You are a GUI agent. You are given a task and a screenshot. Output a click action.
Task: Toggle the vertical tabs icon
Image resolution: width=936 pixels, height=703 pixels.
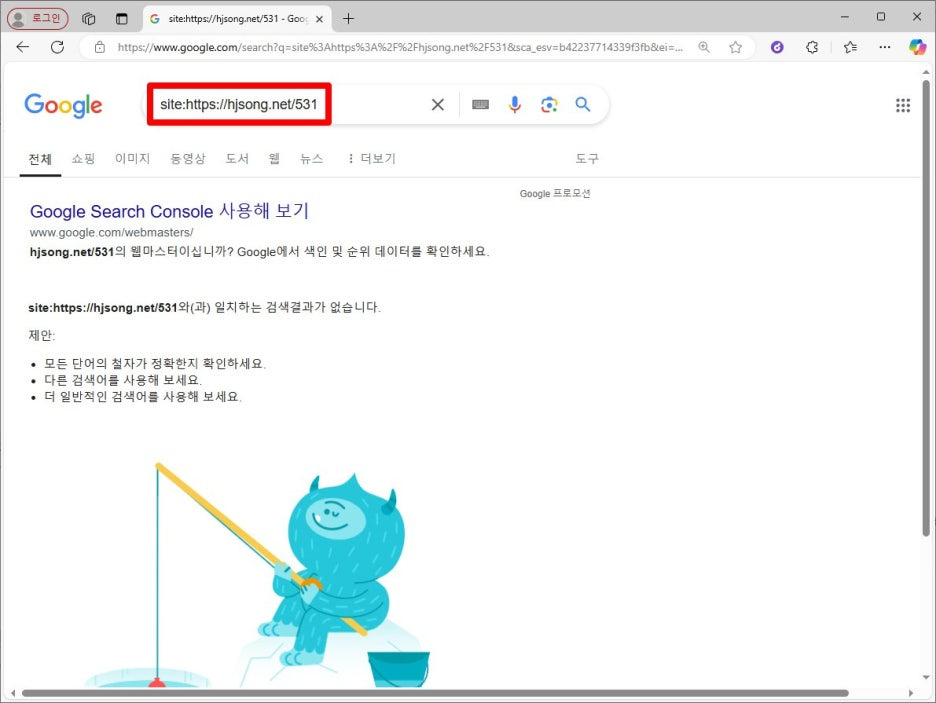[121, 18]
